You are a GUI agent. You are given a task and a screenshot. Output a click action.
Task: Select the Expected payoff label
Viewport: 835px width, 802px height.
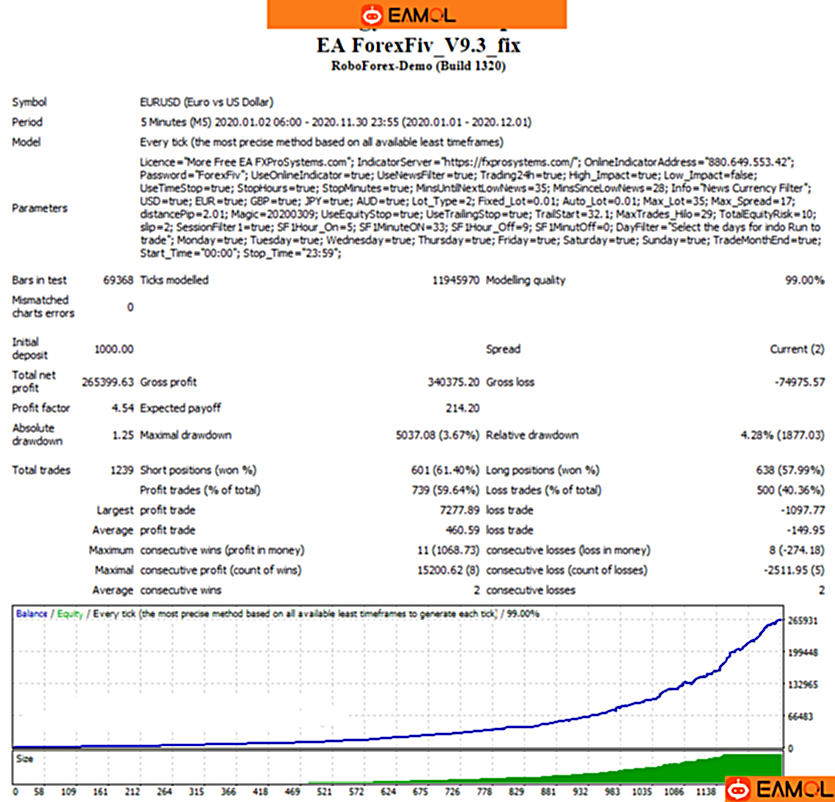[181, 408]
